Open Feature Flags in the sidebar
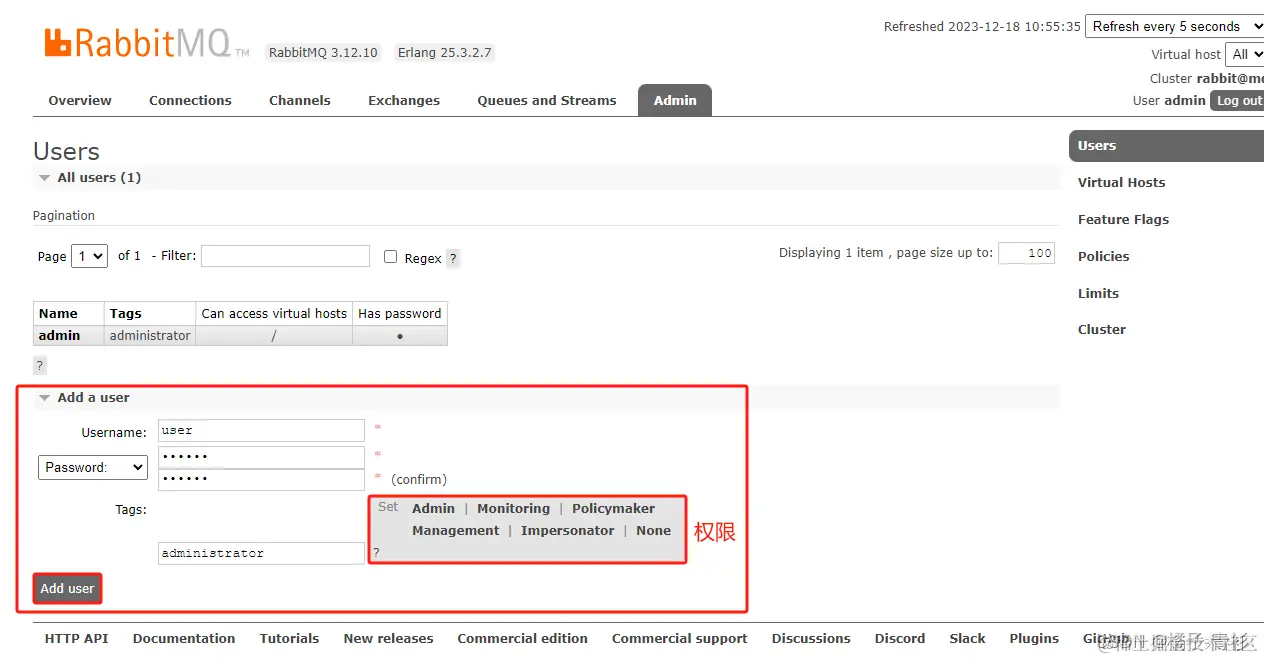This screenshot has height=660, width=1264. tap(1123, 219)
